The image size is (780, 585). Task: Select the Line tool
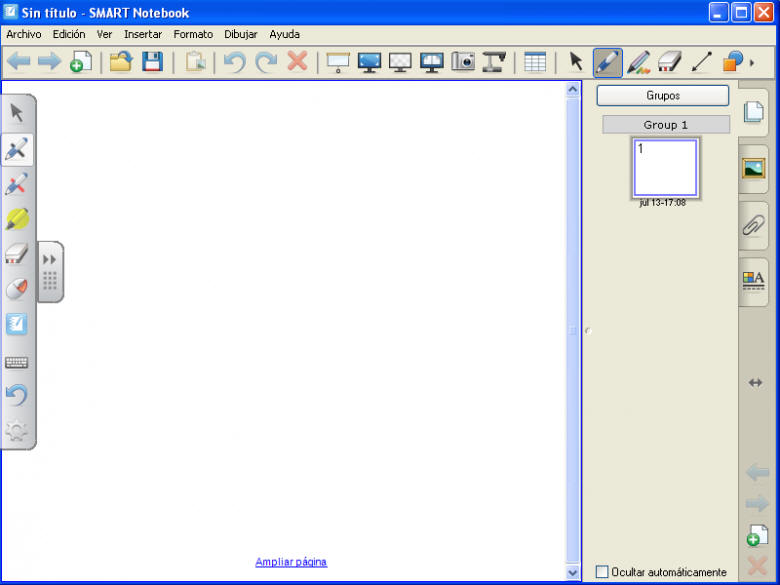tap(701, 62)
